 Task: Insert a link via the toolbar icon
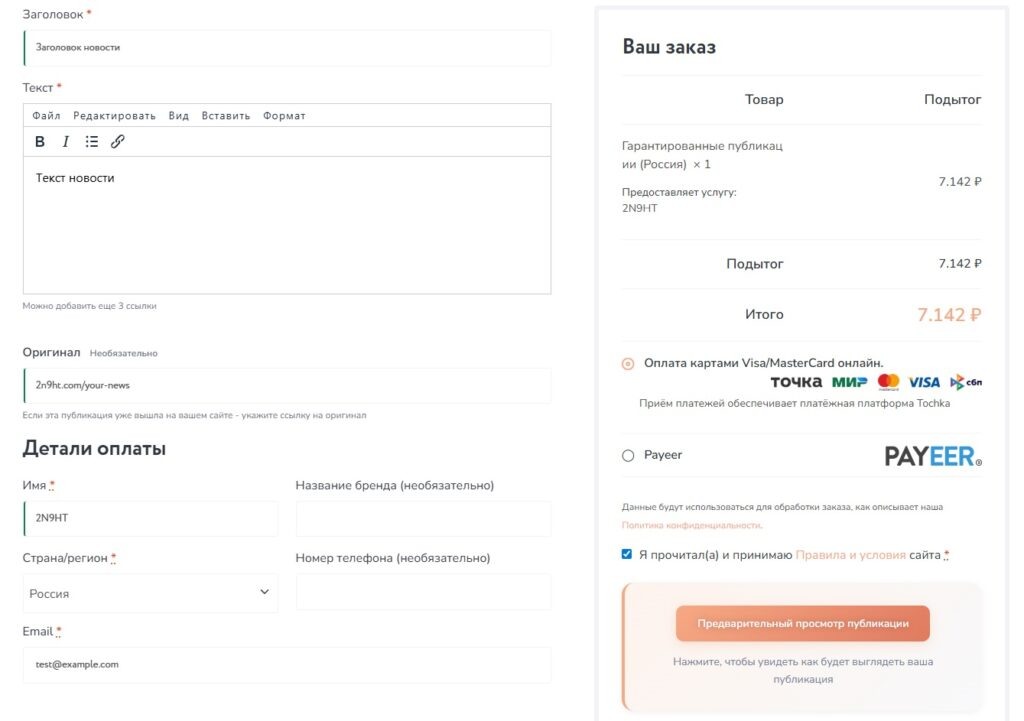tap(118, 142)
